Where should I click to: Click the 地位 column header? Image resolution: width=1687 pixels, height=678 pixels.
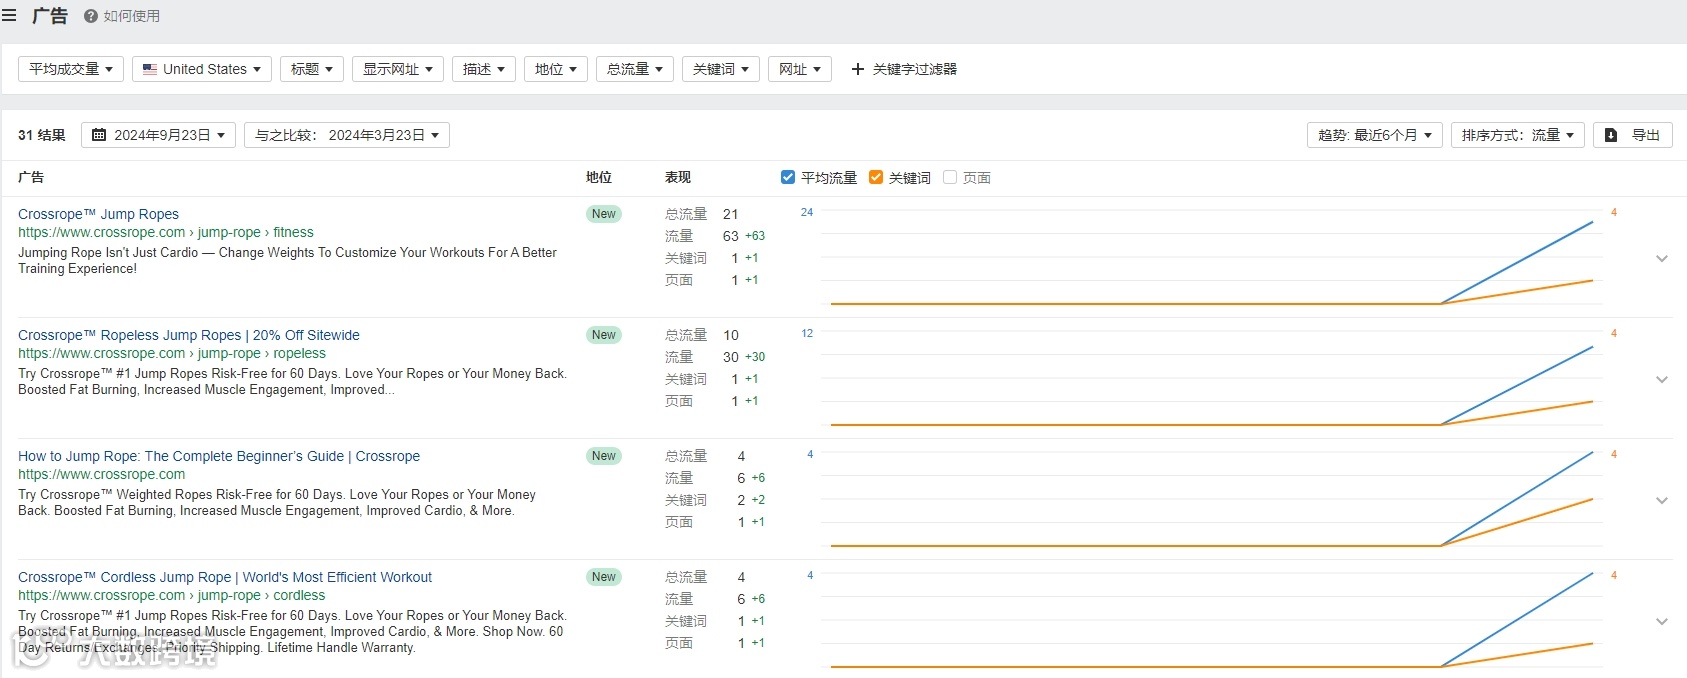[x=599, y=177]
